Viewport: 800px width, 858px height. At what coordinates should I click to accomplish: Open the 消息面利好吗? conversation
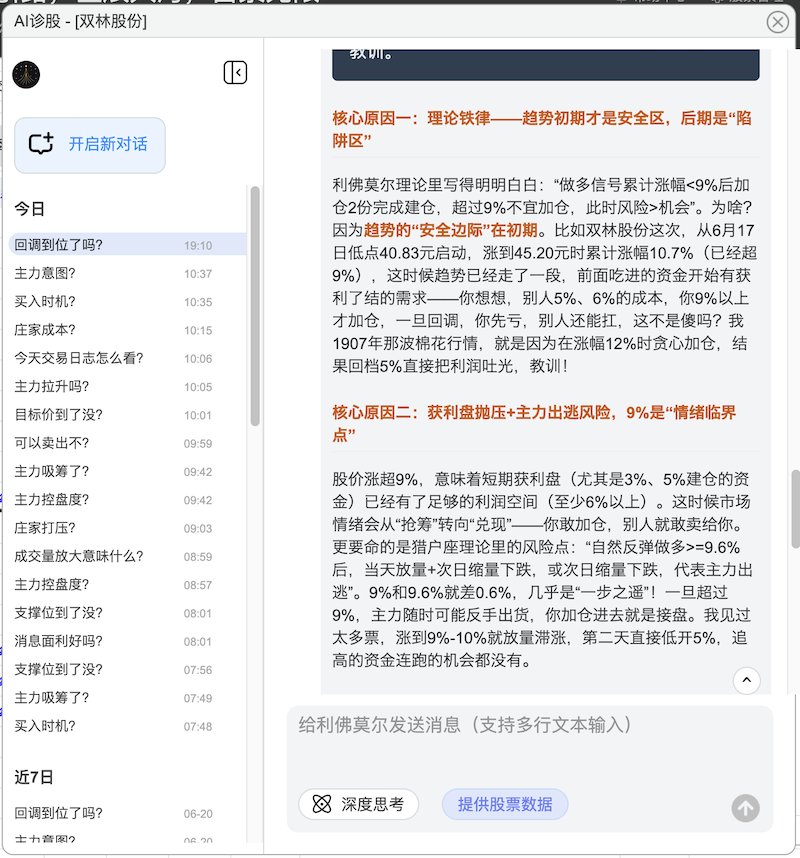[58, 641]
